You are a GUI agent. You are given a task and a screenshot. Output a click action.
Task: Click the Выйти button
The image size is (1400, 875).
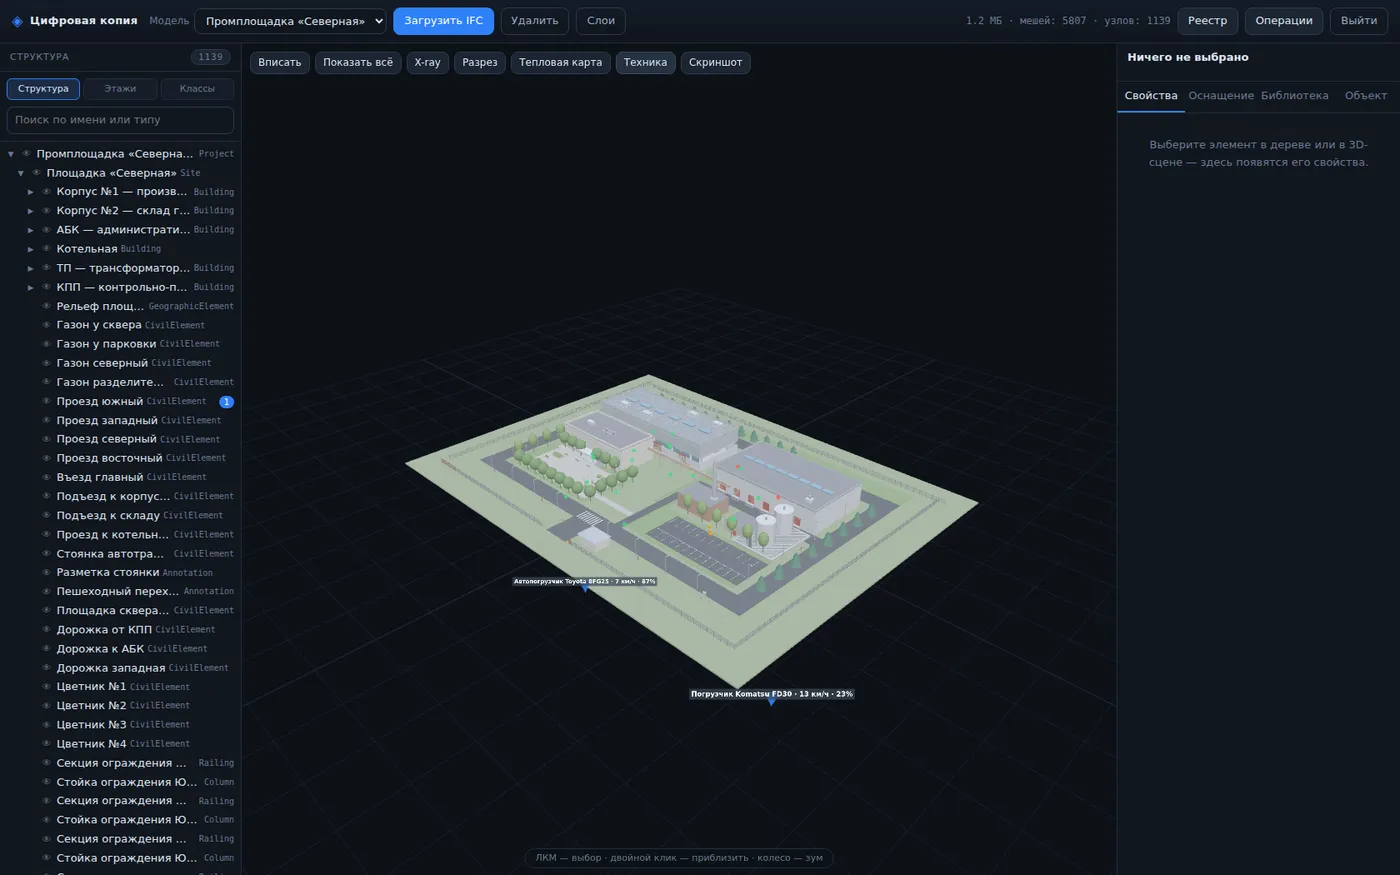pyautogui.click(x=1359, y=21)
